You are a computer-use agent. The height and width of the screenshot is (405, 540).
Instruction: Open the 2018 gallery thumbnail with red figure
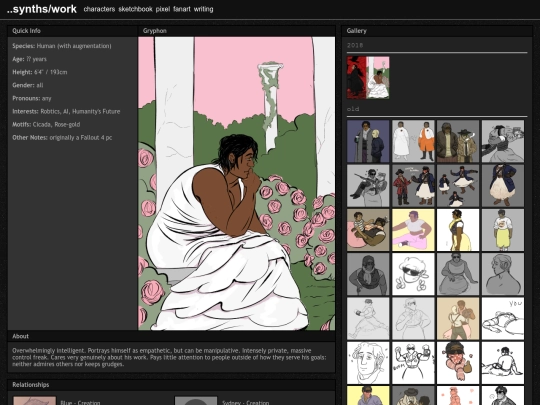[368, 78]
